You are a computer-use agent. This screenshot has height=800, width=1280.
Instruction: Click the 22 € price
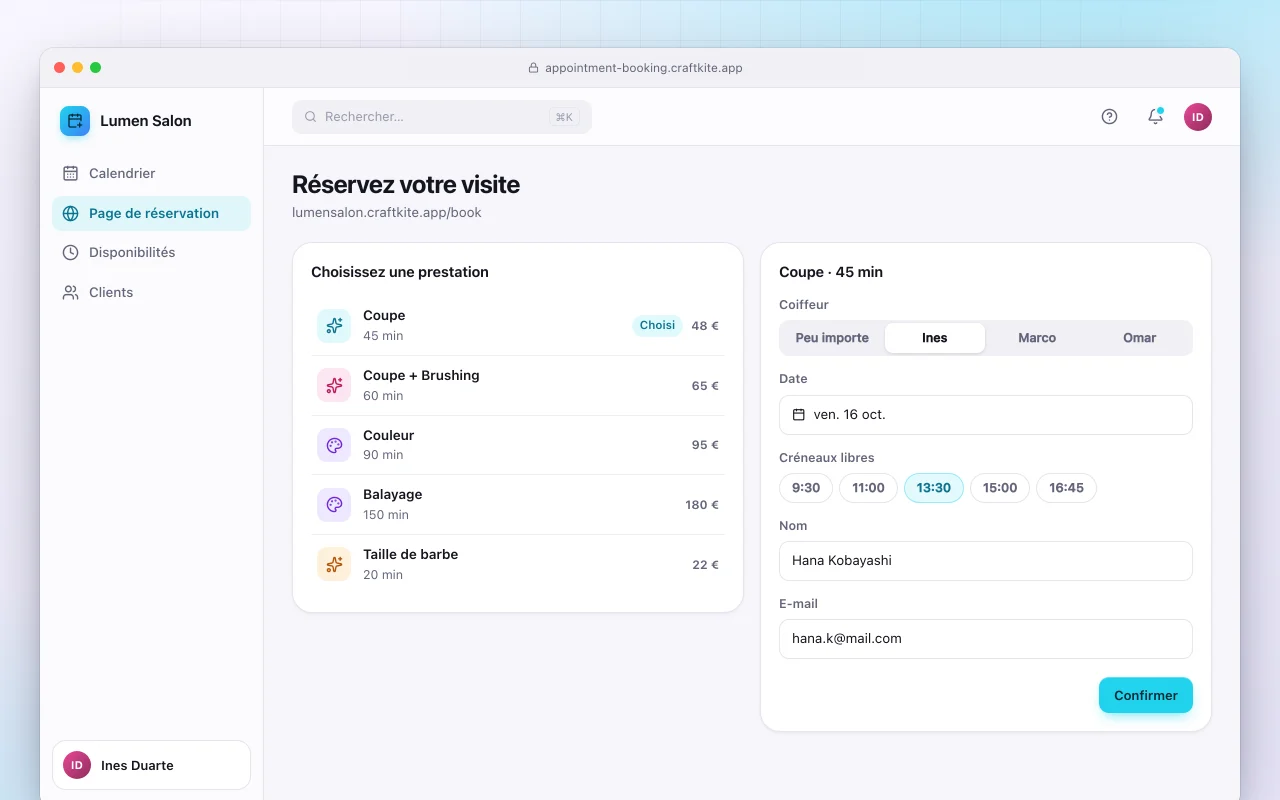(706, 565)
